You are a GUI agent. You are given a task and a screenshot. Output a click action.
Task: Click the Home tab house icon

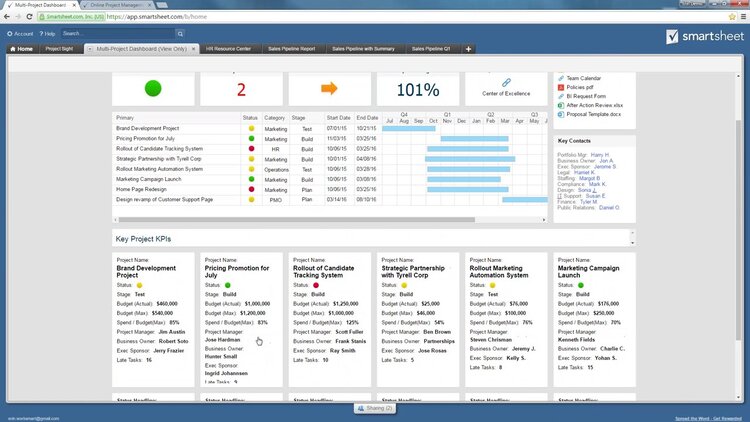click(13, 49)
